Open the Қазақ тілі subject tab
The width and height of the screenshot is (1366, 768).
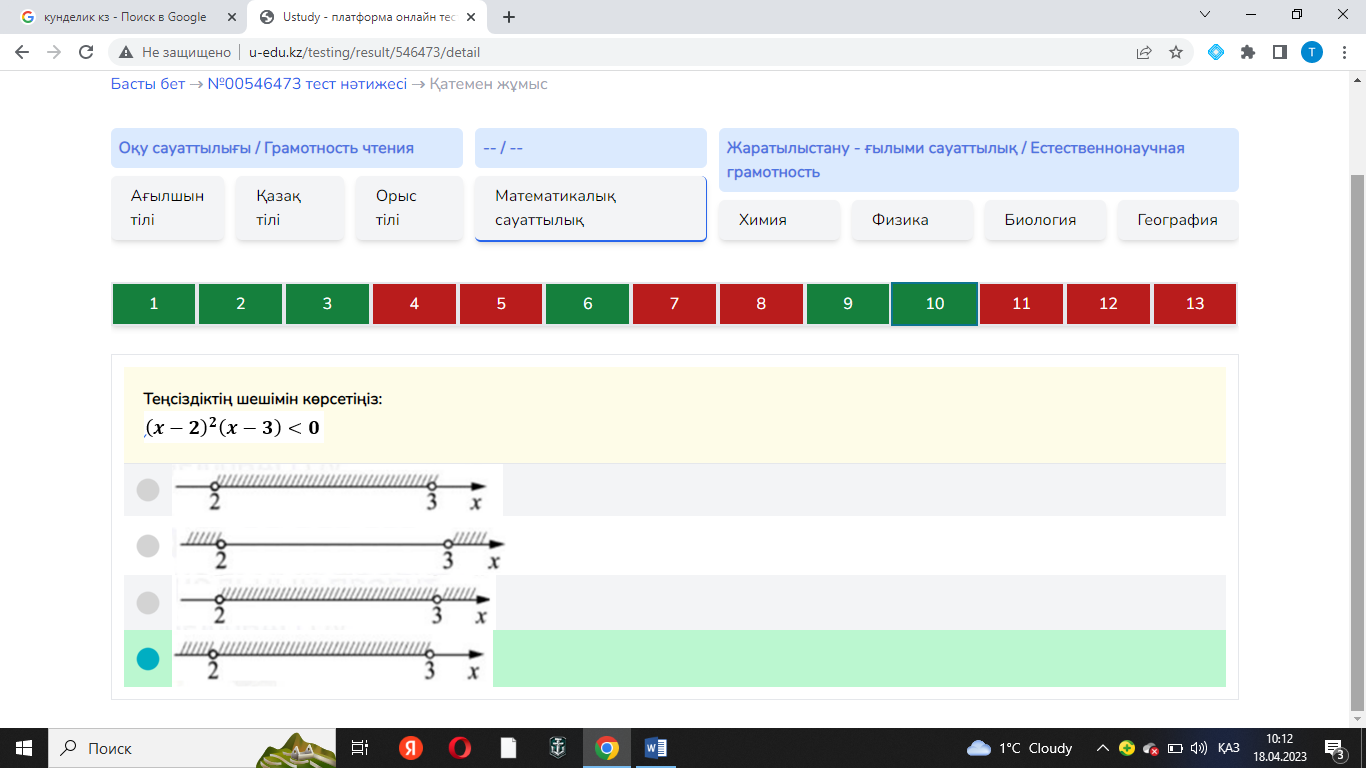[x=290, y=208]
